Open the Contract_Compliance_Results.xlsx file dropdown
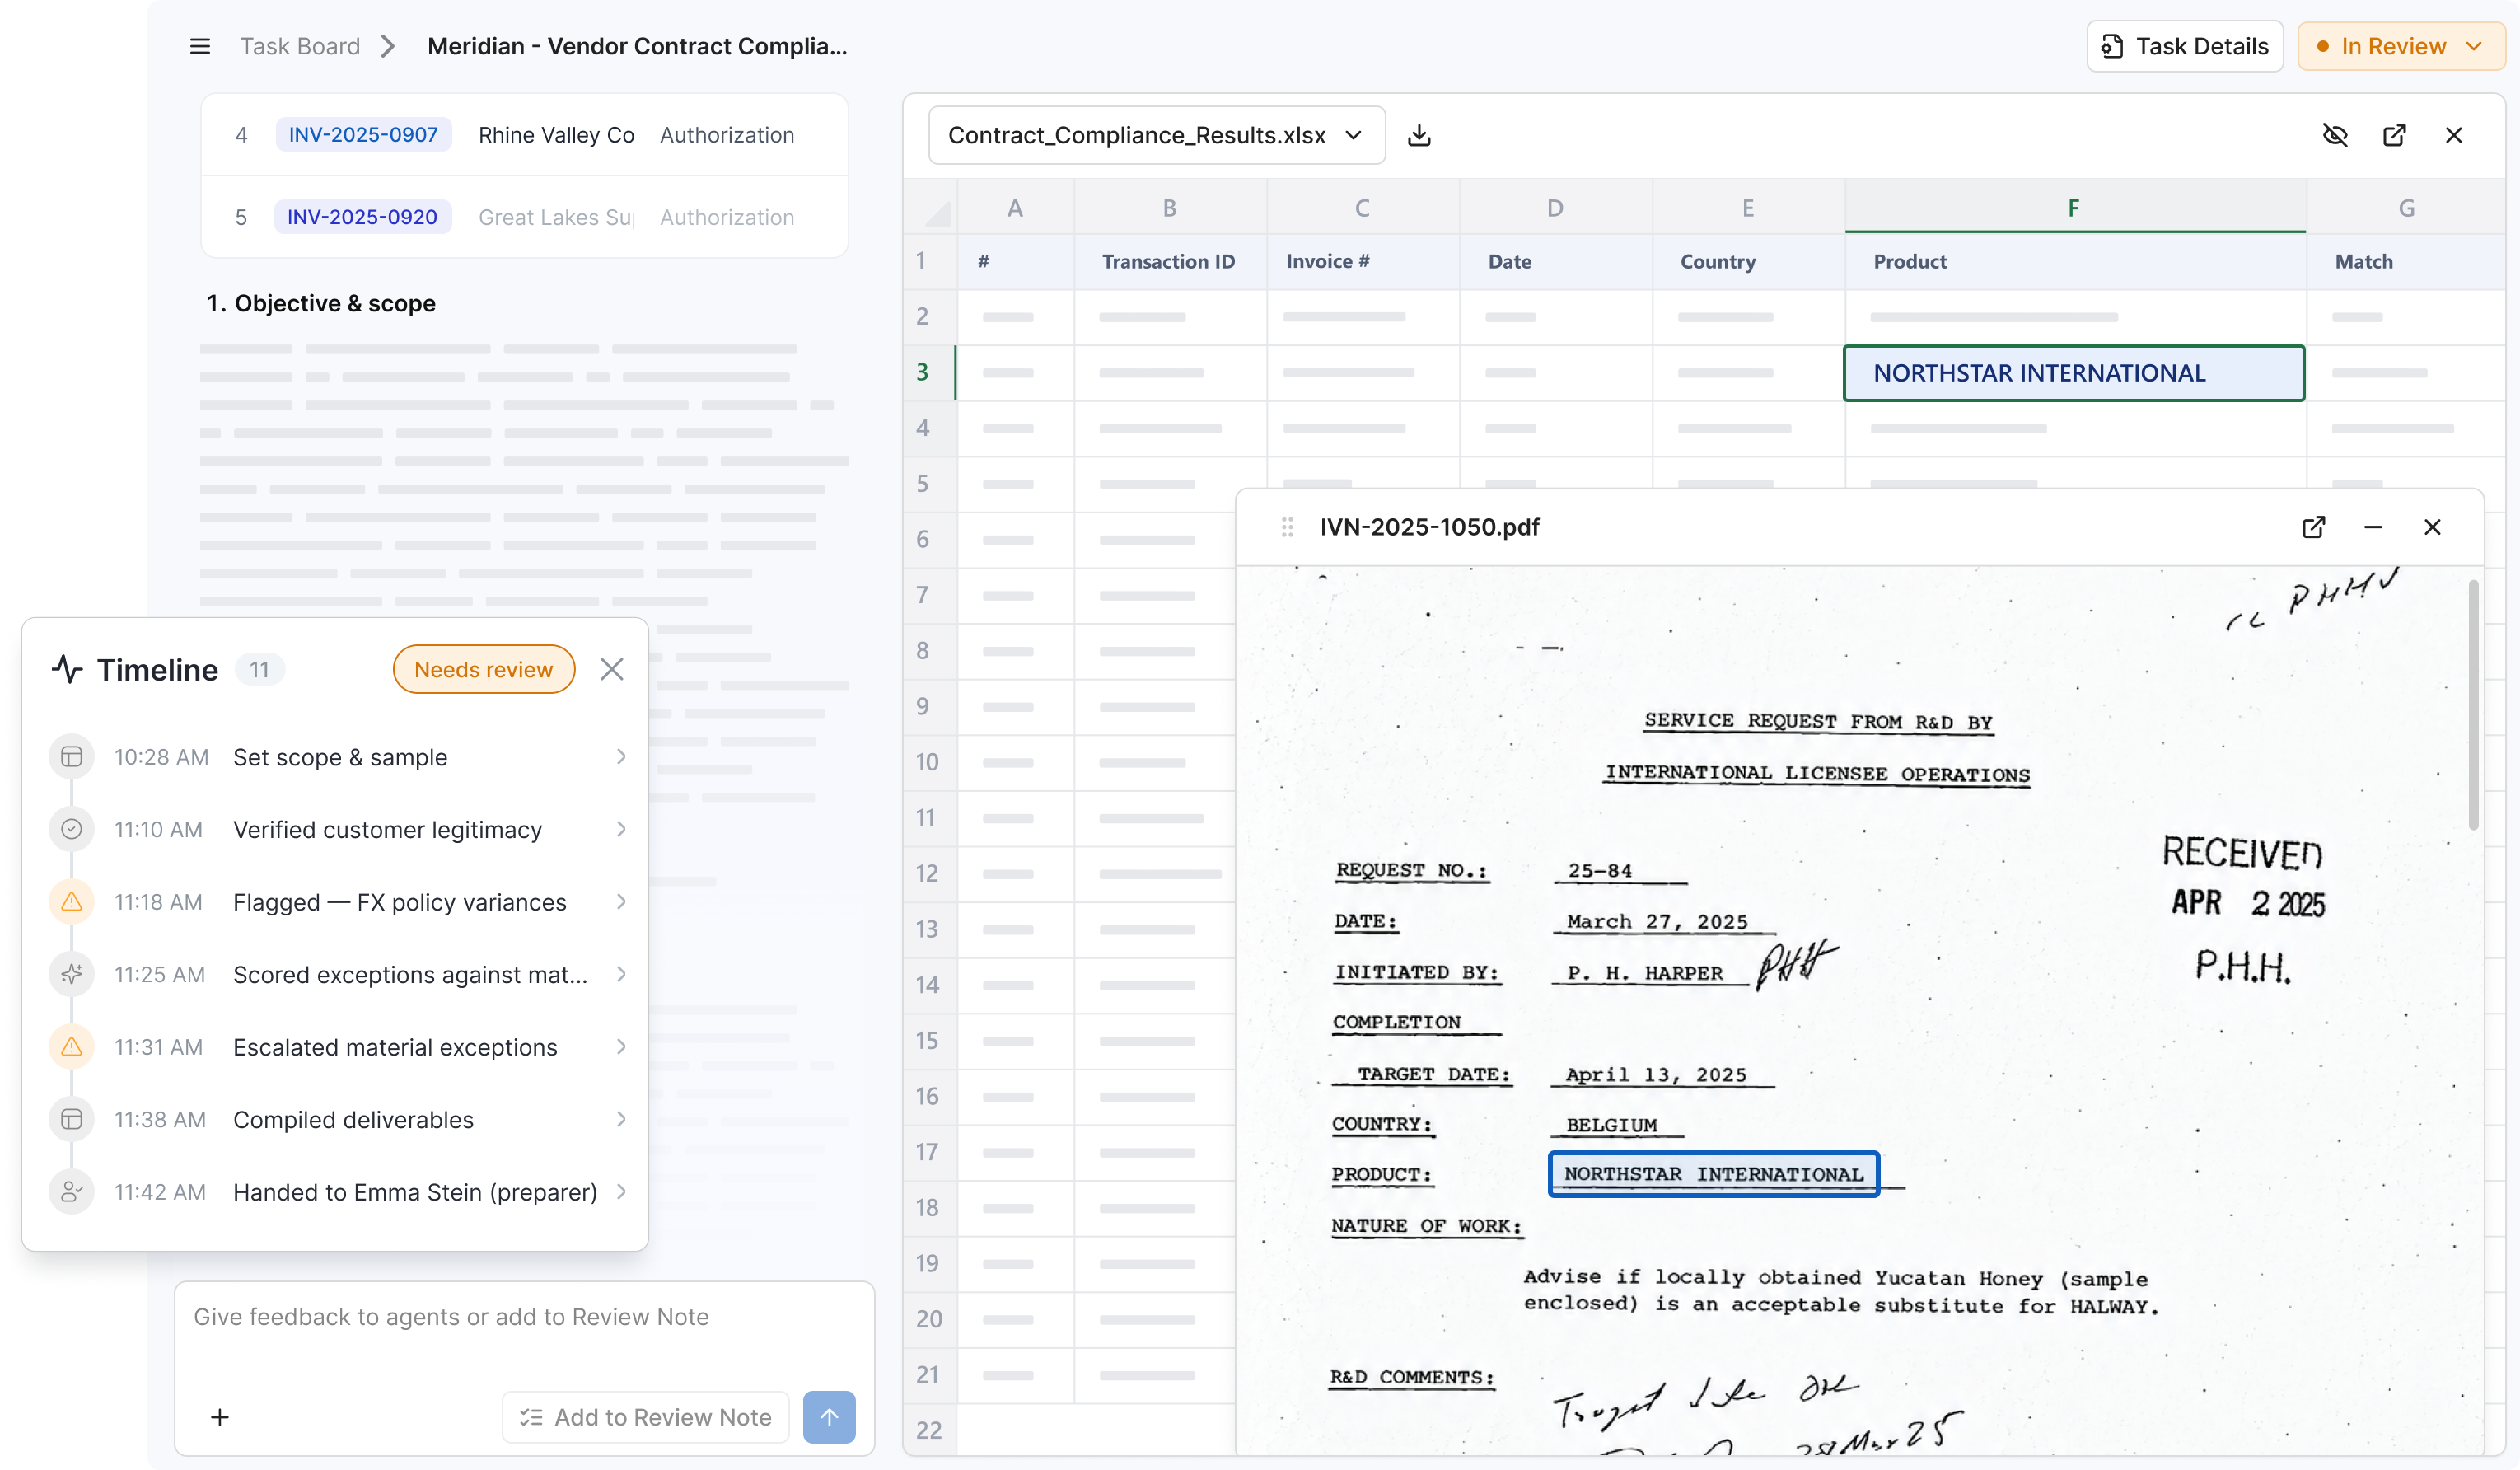 [1156, 135]
